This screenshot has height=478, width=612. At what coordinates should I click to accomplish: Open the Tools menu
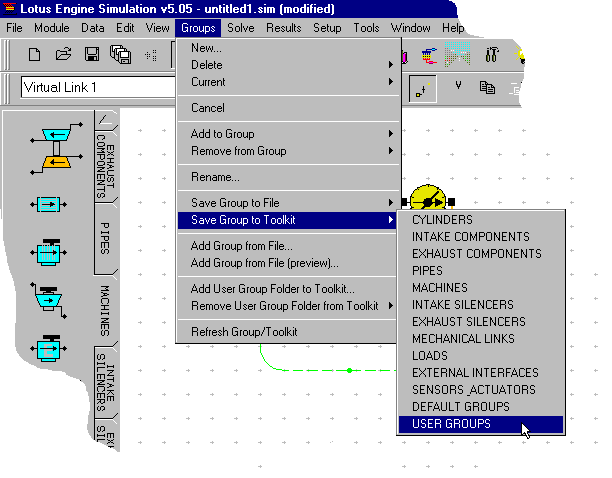[x=366, y=28]
